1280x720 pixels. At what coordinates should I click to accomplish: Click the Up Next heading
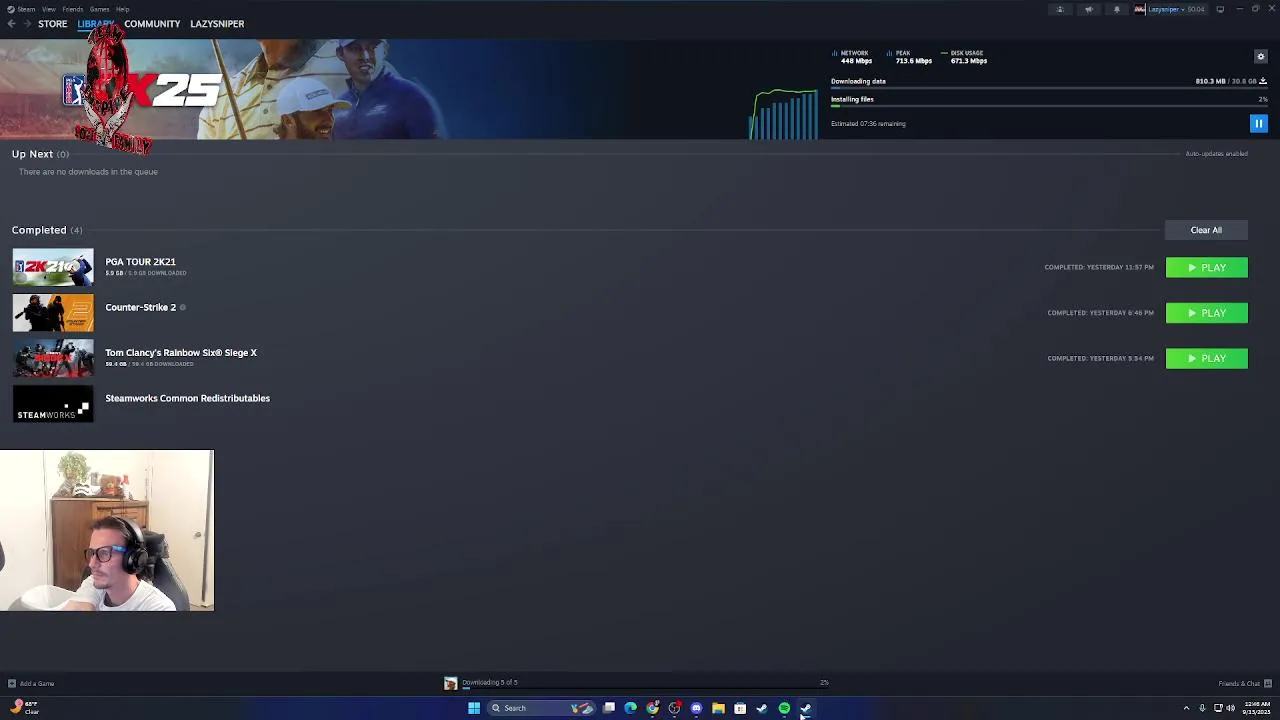click(32, 154)
